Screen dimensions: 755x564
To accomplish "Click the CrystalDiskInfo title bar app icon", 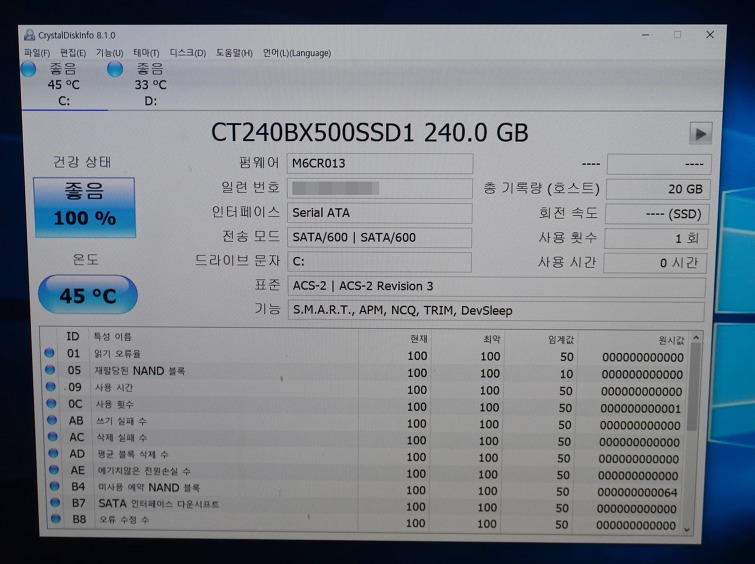I will coord(30,35).
